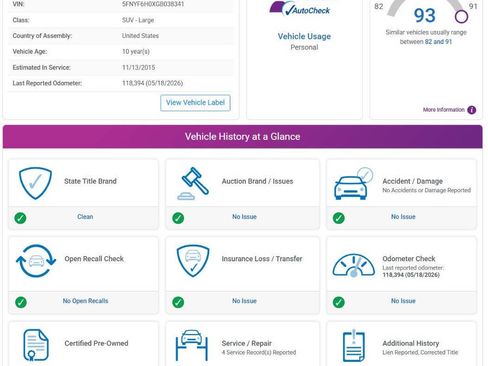
Task: Click the Additional History clipboard icon
Action: coord(354,345)
